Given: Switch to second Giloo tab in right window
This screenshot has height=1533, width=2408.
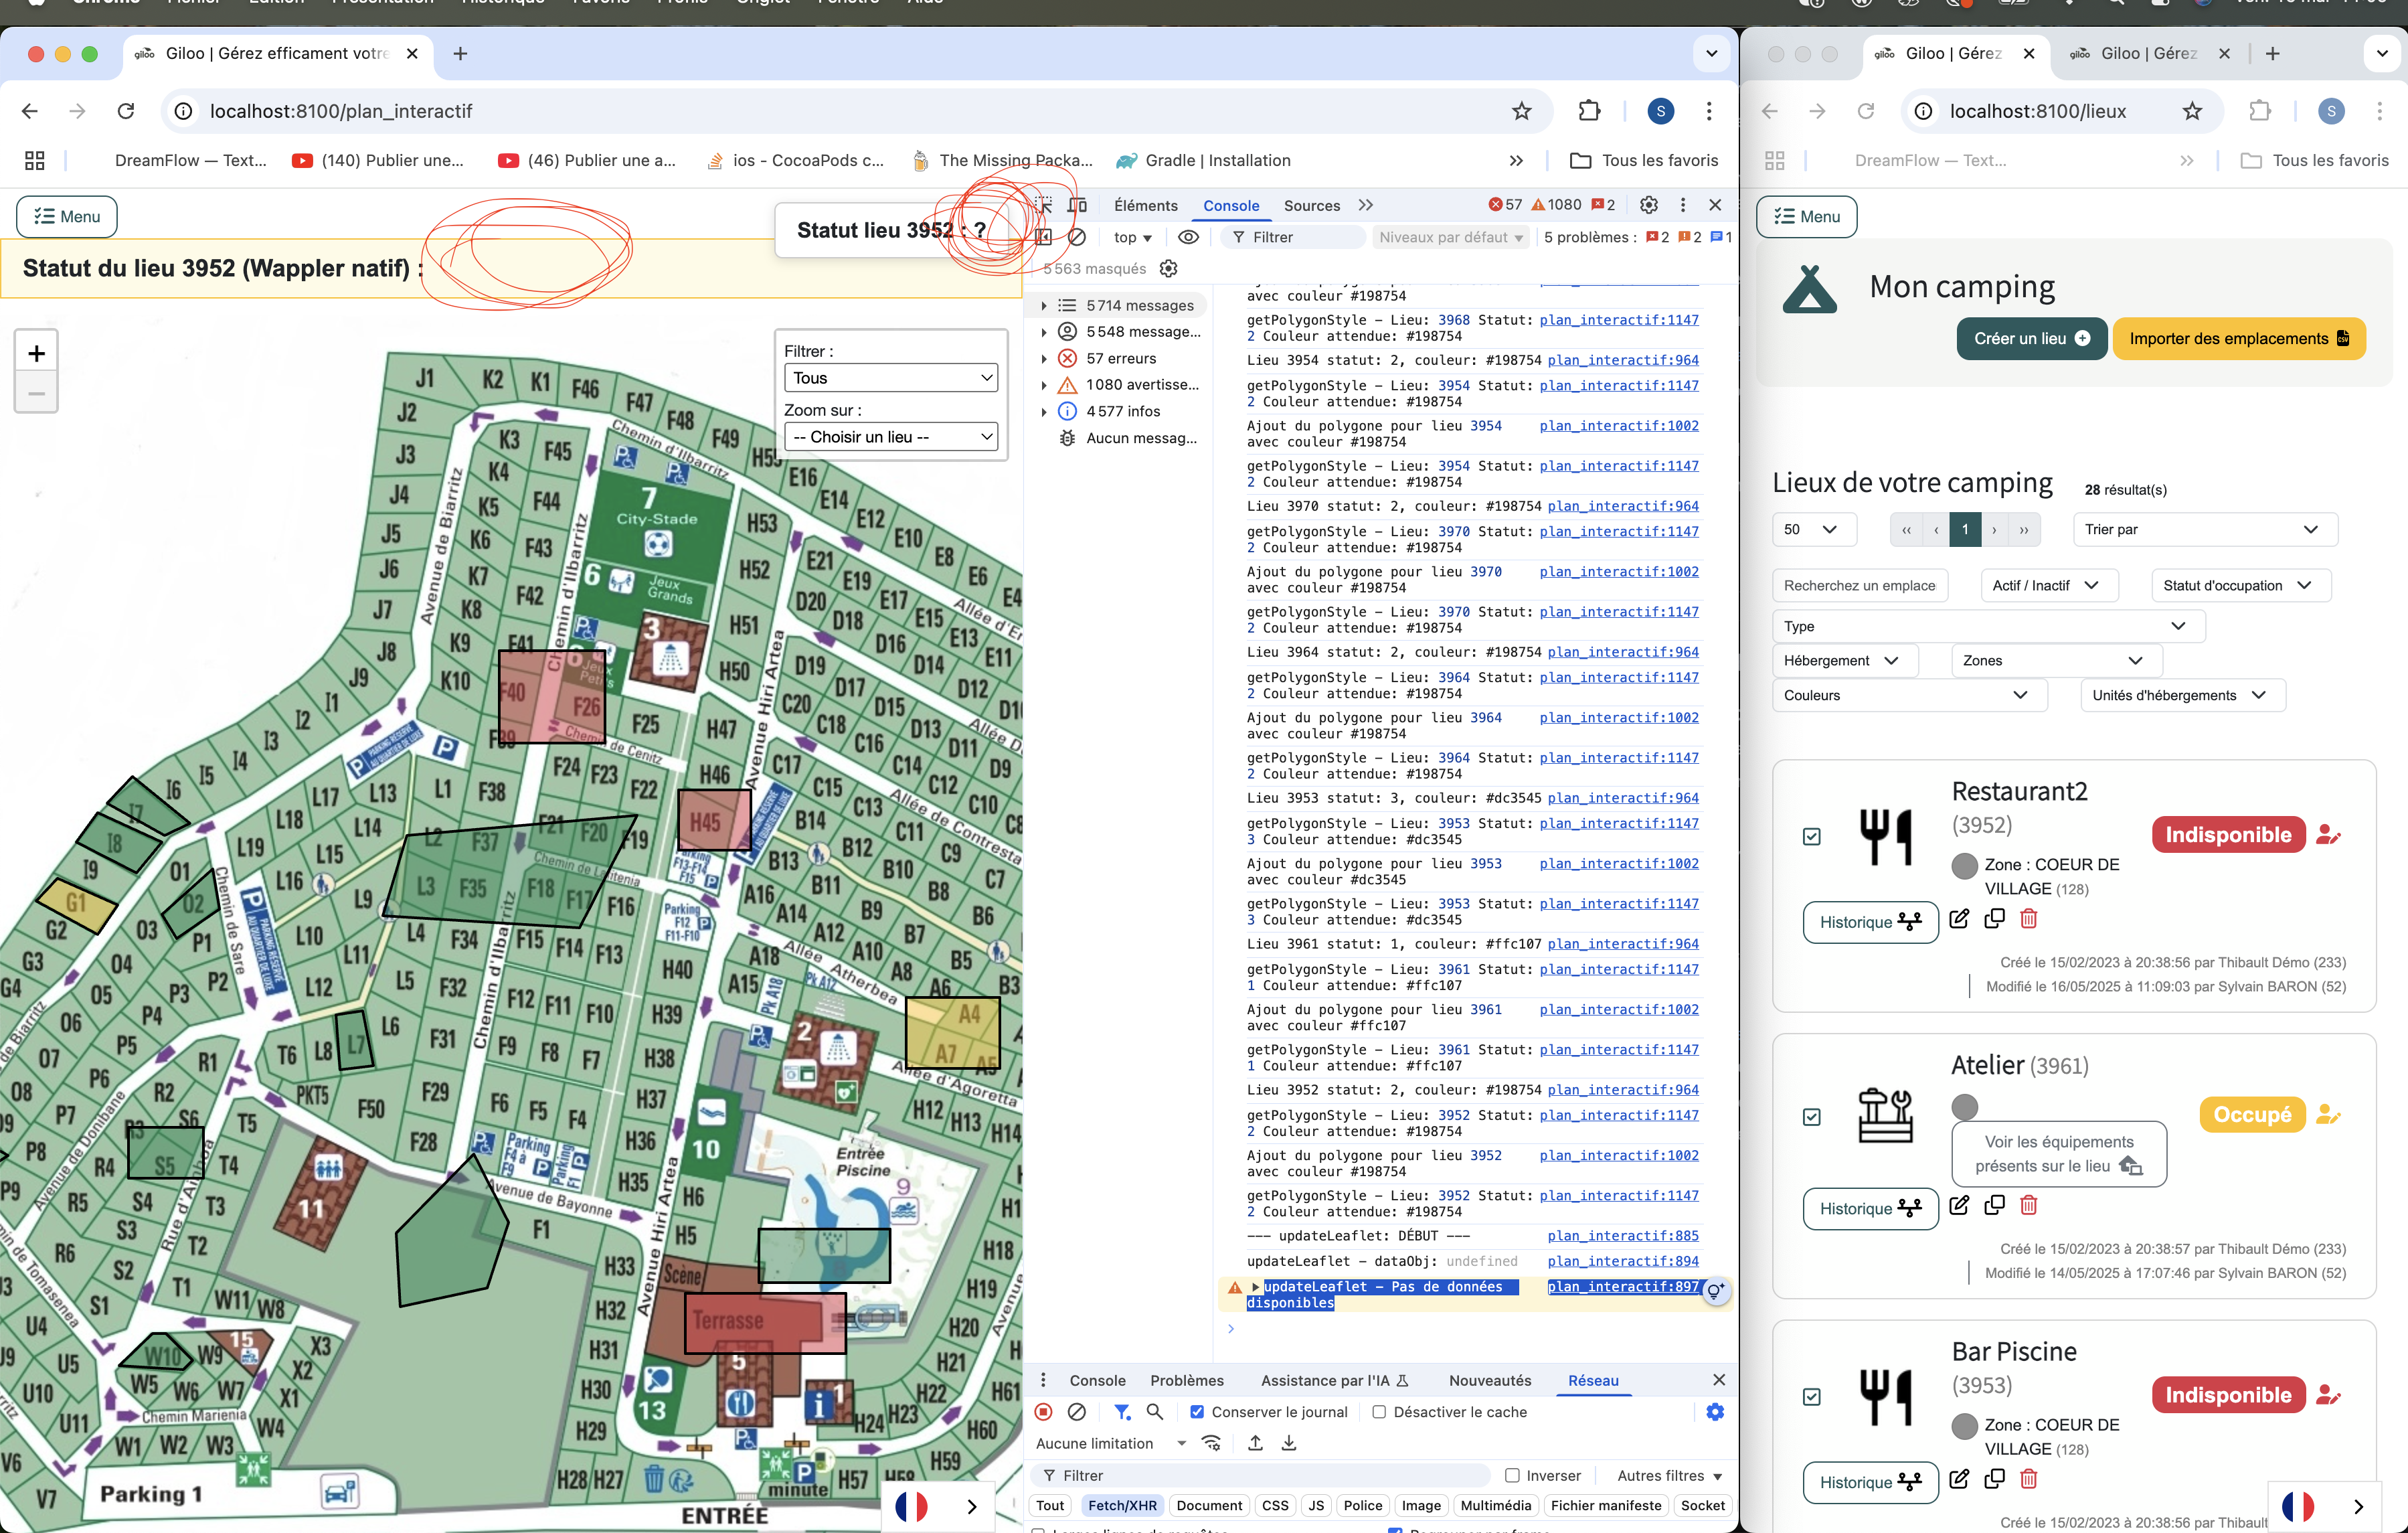Looking at the screenshot, I should pyautogui.click(x=2148, y=53).
